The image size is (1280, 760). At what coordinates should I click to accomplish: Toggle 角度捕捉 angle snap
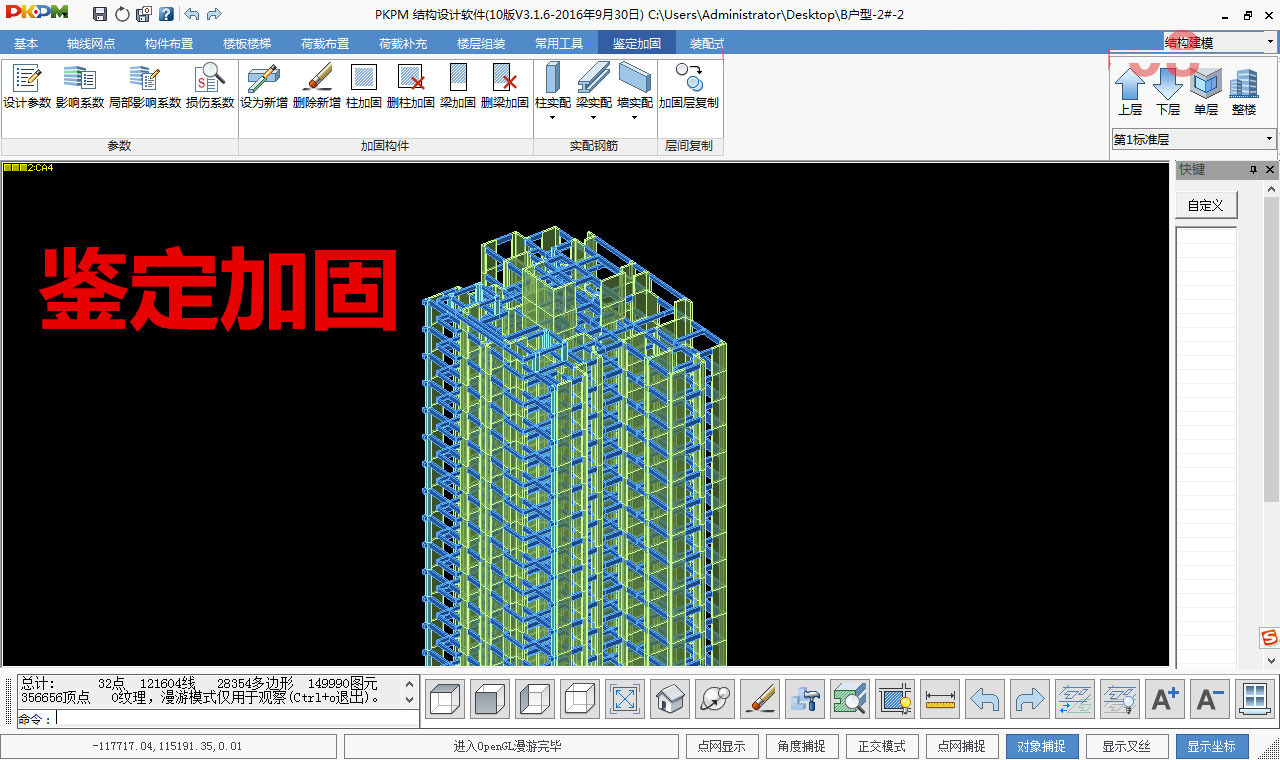(802, 746)
